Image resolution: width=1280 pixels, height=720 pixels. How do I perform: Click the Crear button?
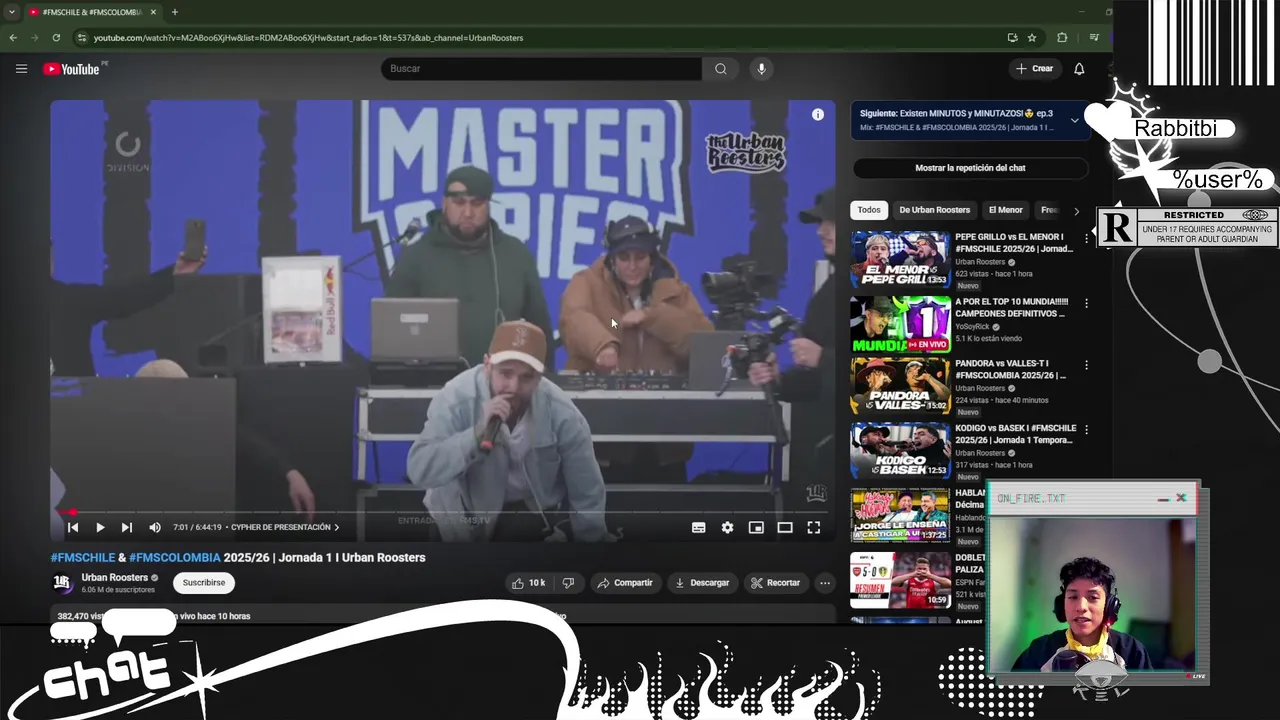point(1034,69)
